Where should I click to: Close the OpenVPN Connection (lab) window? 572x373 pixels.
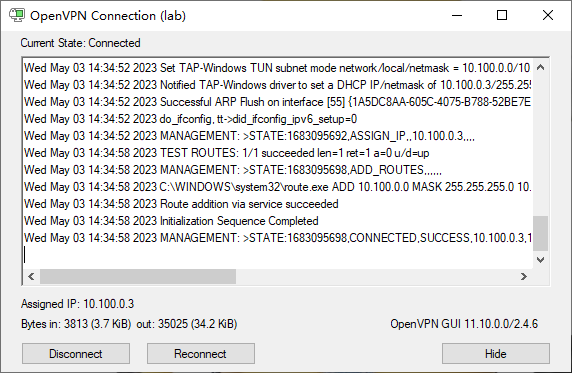click(x=548, y=15)
